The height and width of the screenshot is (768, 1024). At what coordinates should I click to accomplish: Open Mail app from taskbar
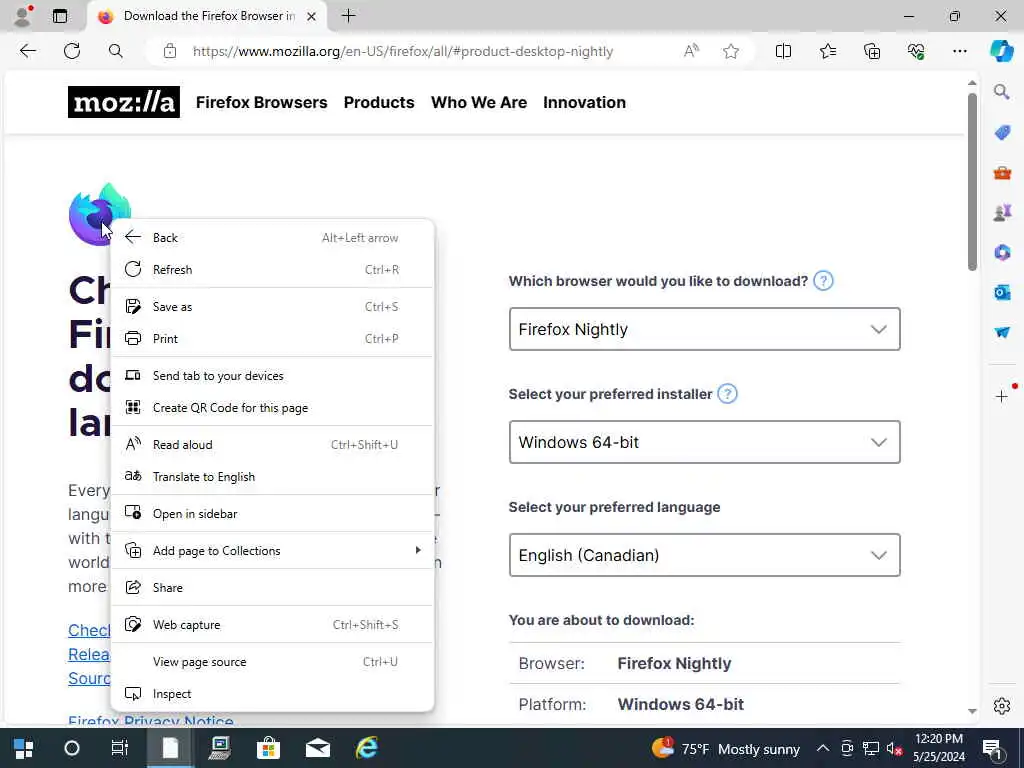317,748
